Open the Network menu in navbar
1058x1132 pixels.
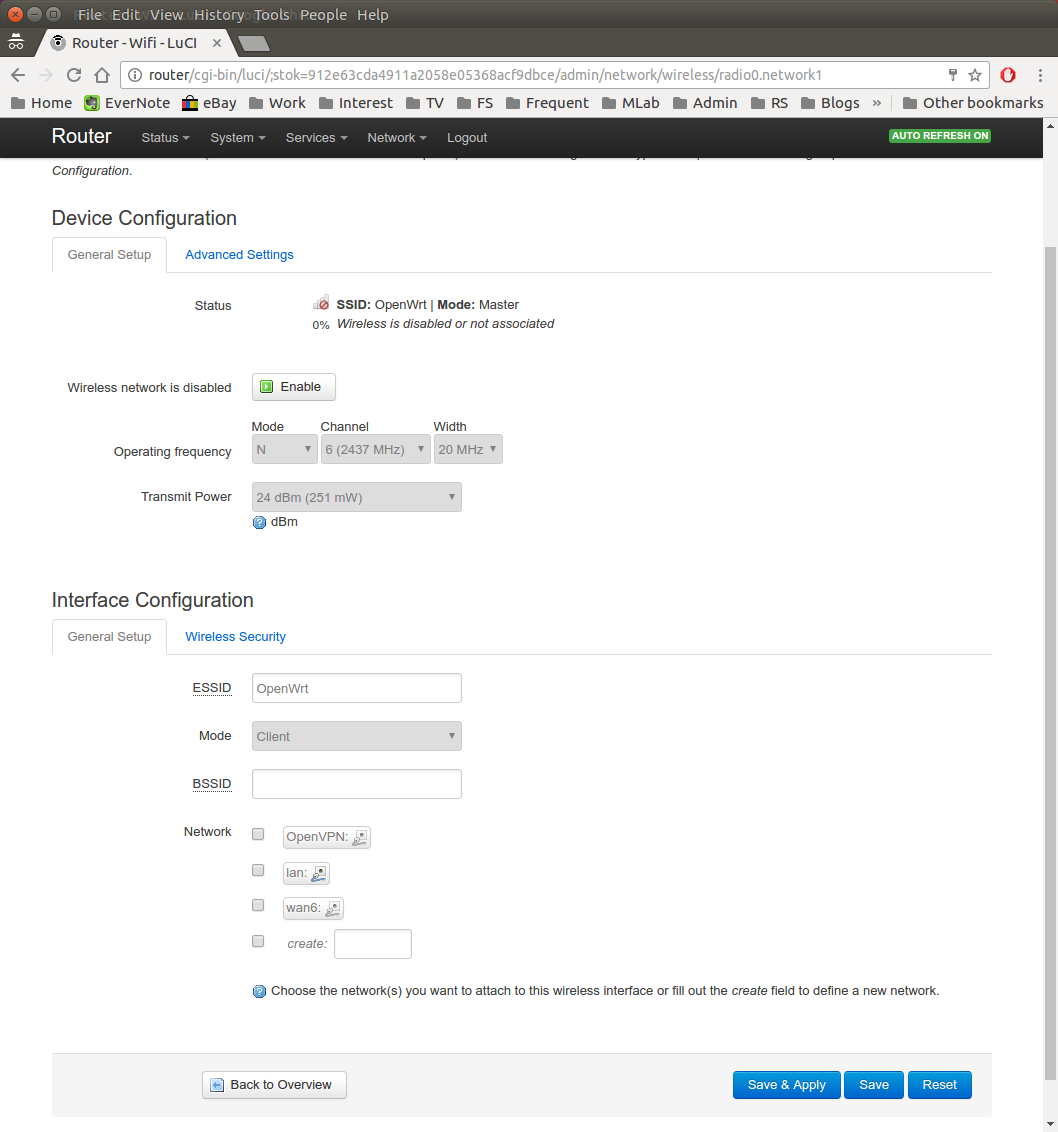click(x=396, y=138)
